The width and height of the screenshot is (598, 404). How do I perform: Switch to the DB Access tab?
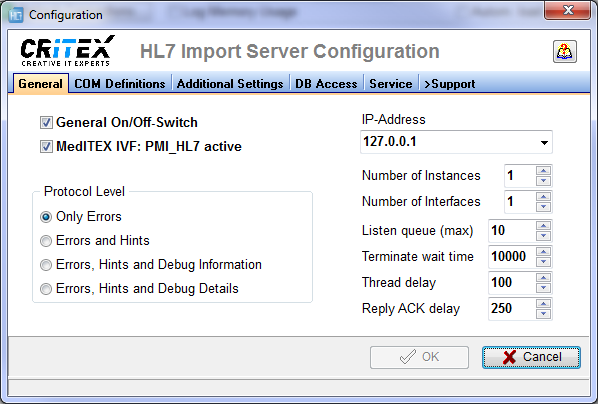326,84
